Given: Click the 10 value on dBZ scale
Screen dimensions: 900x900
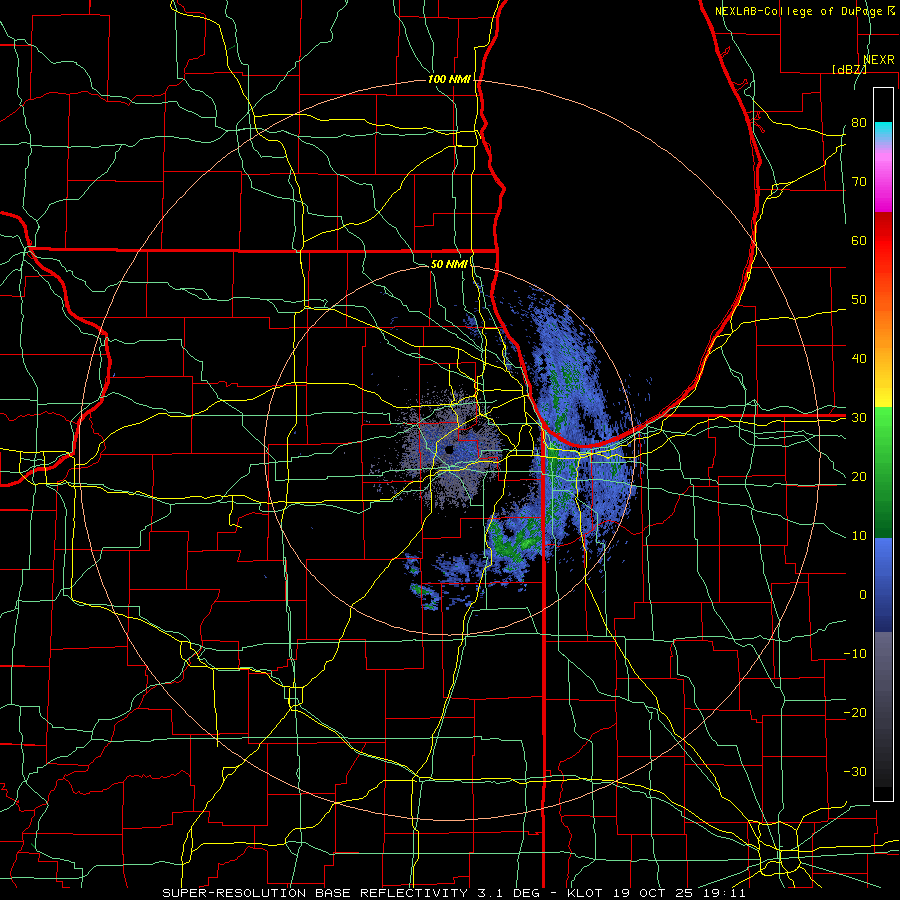Looking at the screenshot, I should (x=859, y=536).
